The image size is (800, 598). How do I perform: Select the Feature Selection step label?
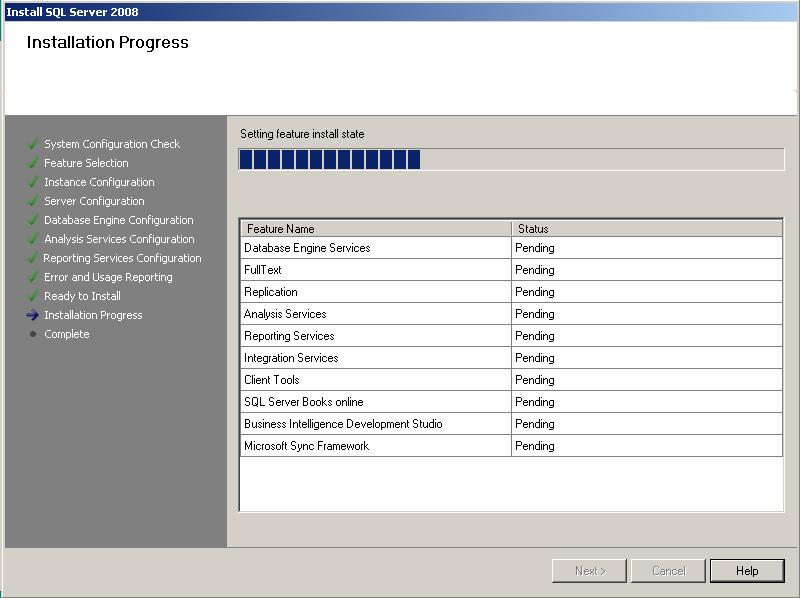click(x=86, y=163)
